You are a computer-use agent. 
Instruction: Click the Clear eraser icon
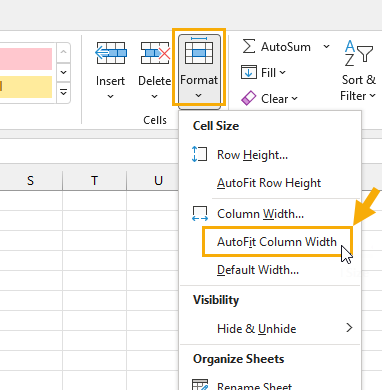pyautogui.click(x=249, y=98)
